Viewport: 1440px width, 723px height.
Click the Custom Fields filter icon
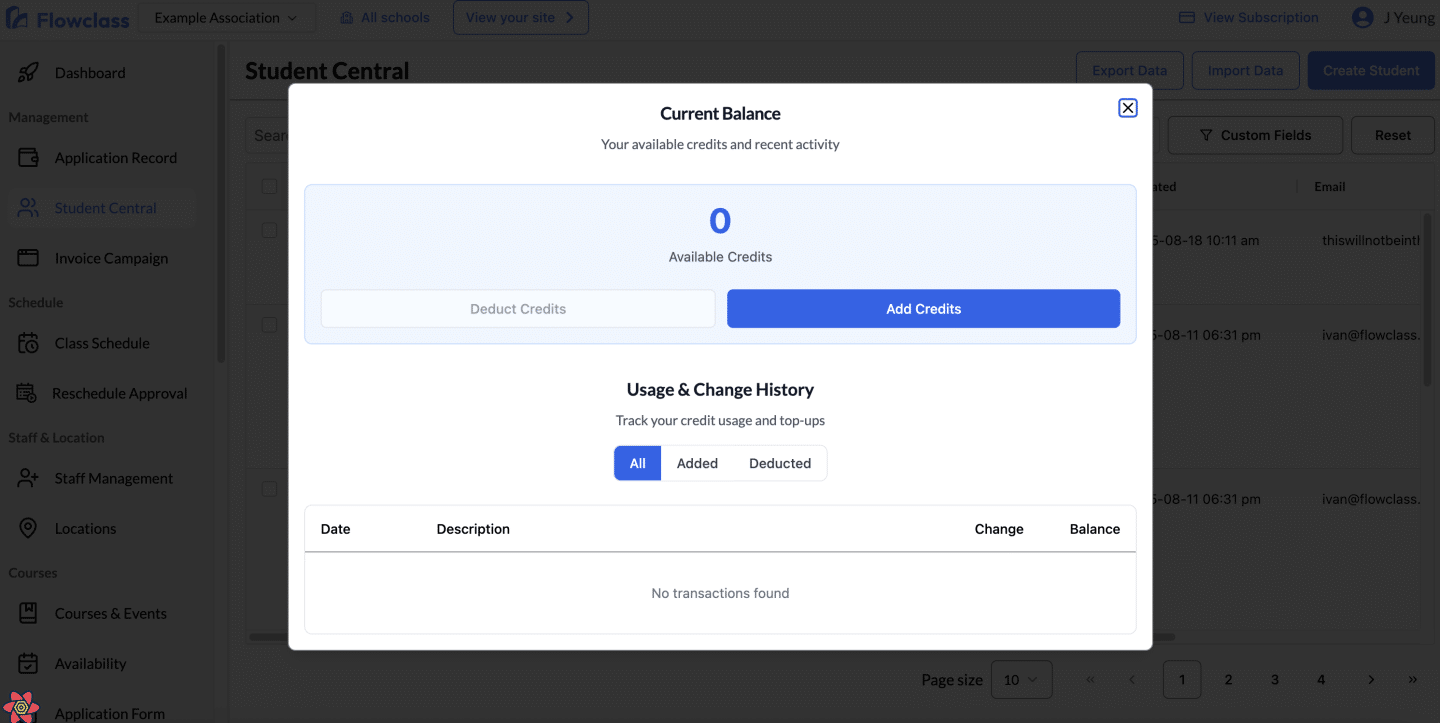tap(1206, 135)
